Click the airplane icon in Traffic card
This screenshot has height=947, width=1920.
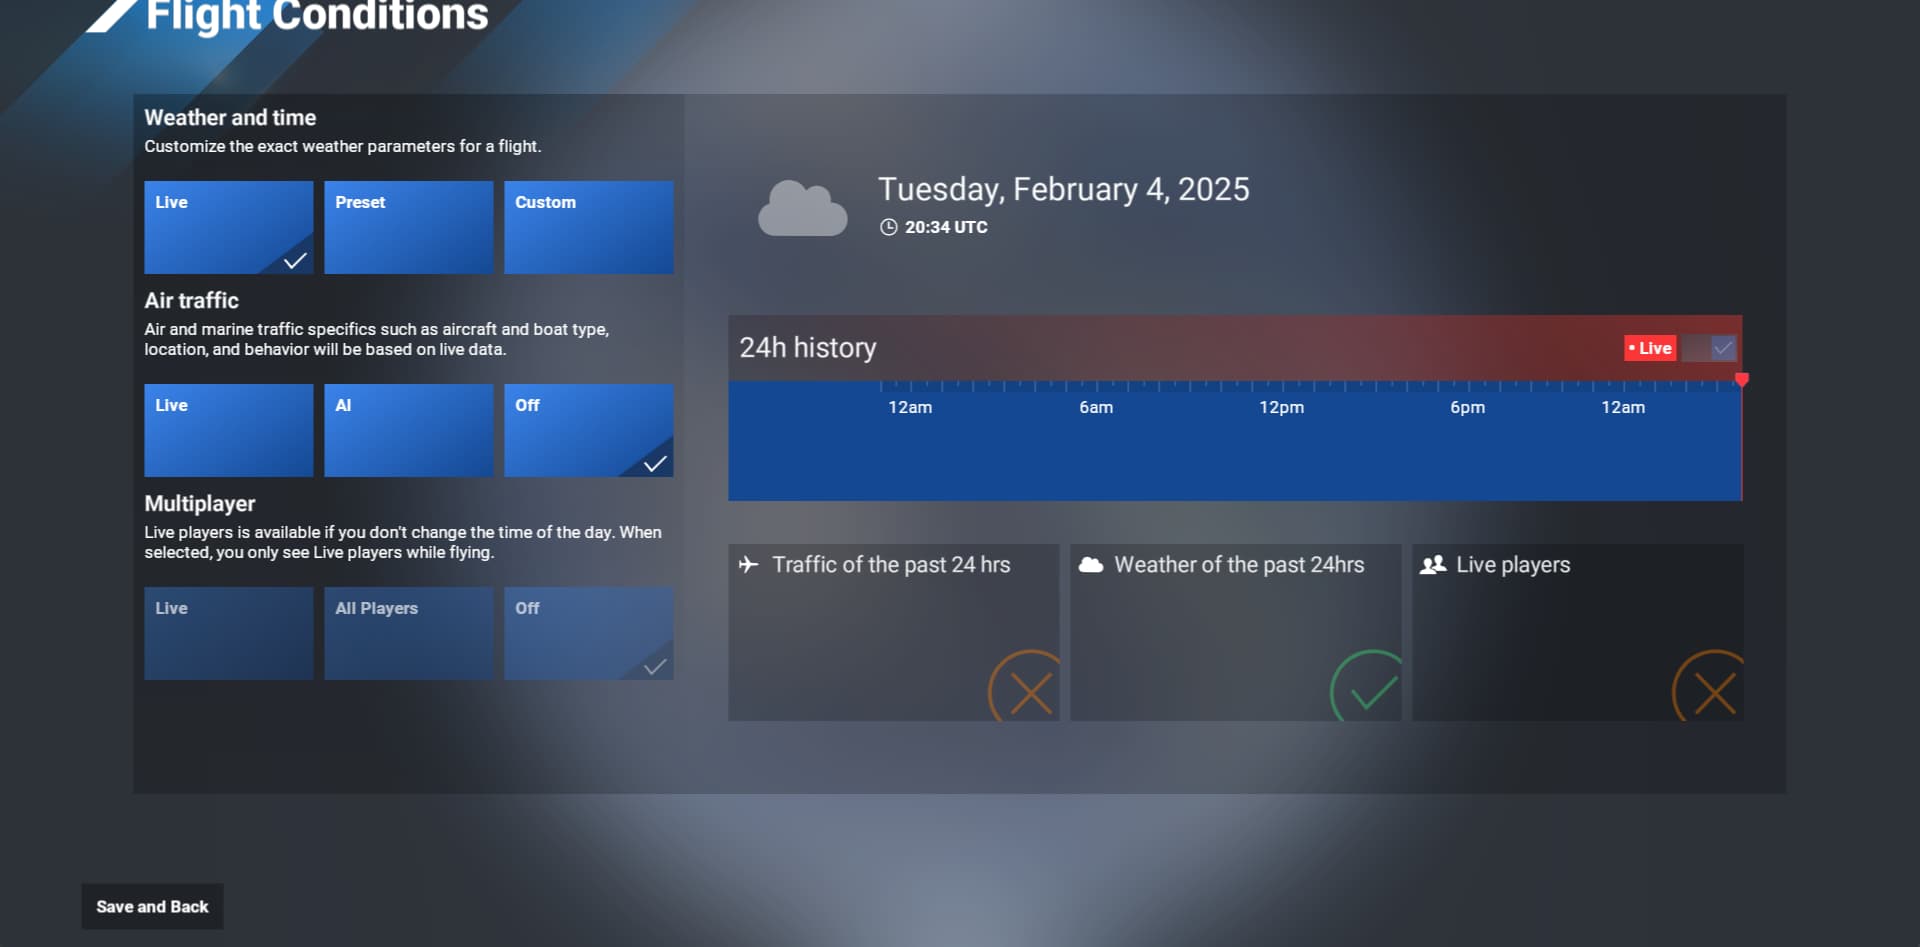[x=748, y=564]
